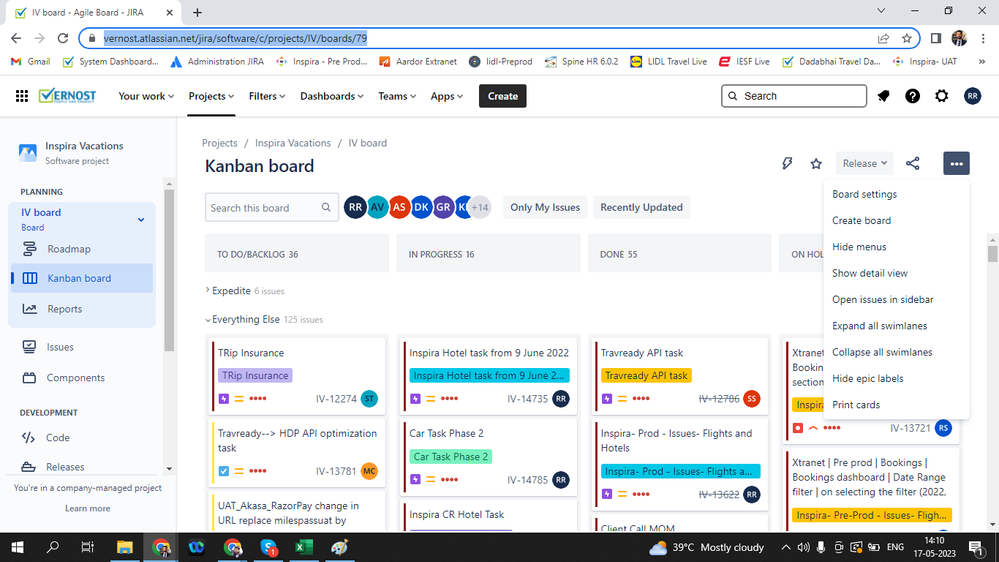Open the RR profile avatar in header
The image size is (999, 562).
(972, 96)
